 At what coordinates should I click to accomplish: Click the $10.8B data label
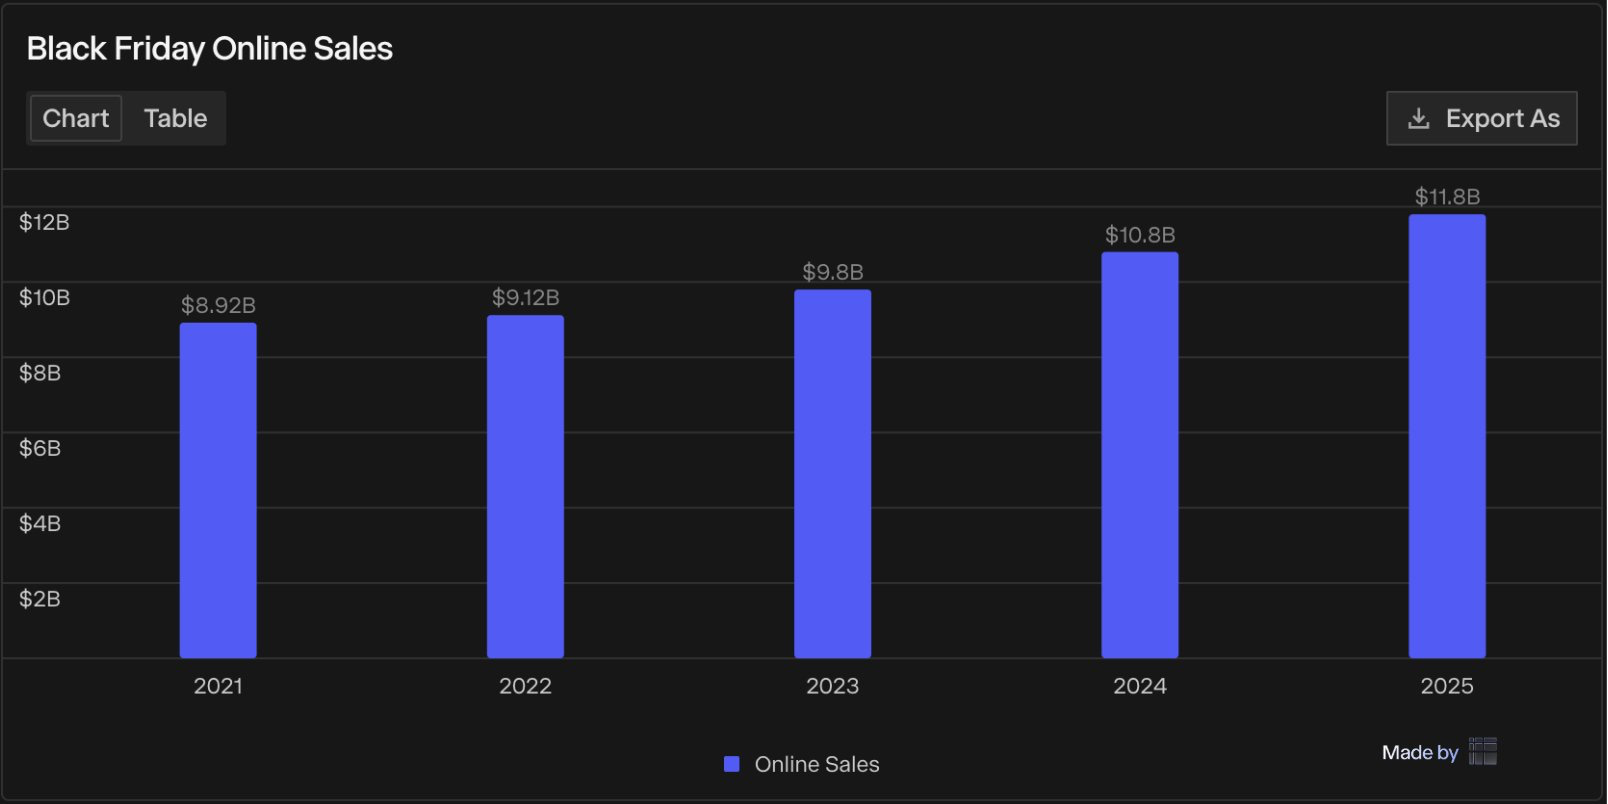tap(1139, 235)
